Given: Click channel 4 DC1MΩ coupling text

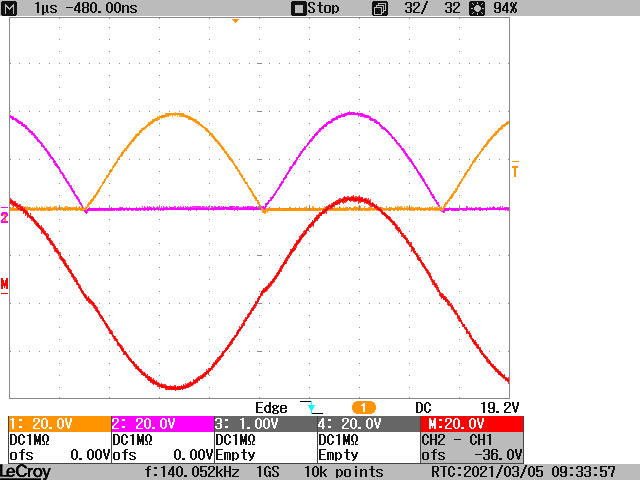Looking at the screenshot, I should pos(338,440).
